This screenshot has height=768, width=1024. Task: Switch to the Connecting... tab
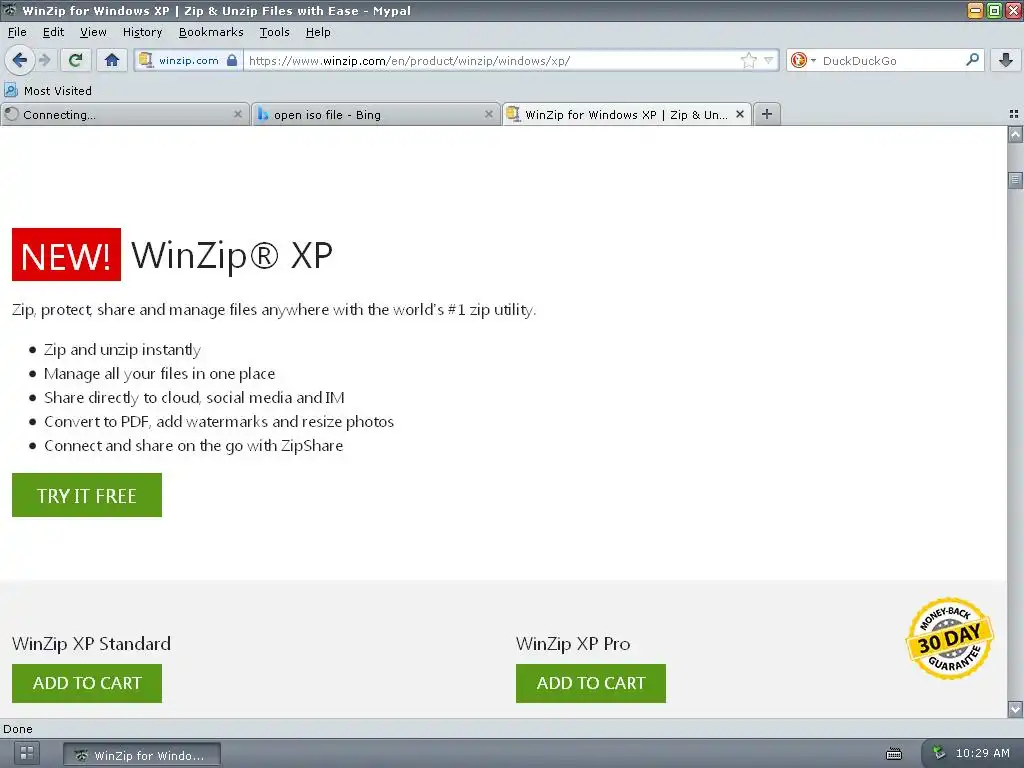125,114
